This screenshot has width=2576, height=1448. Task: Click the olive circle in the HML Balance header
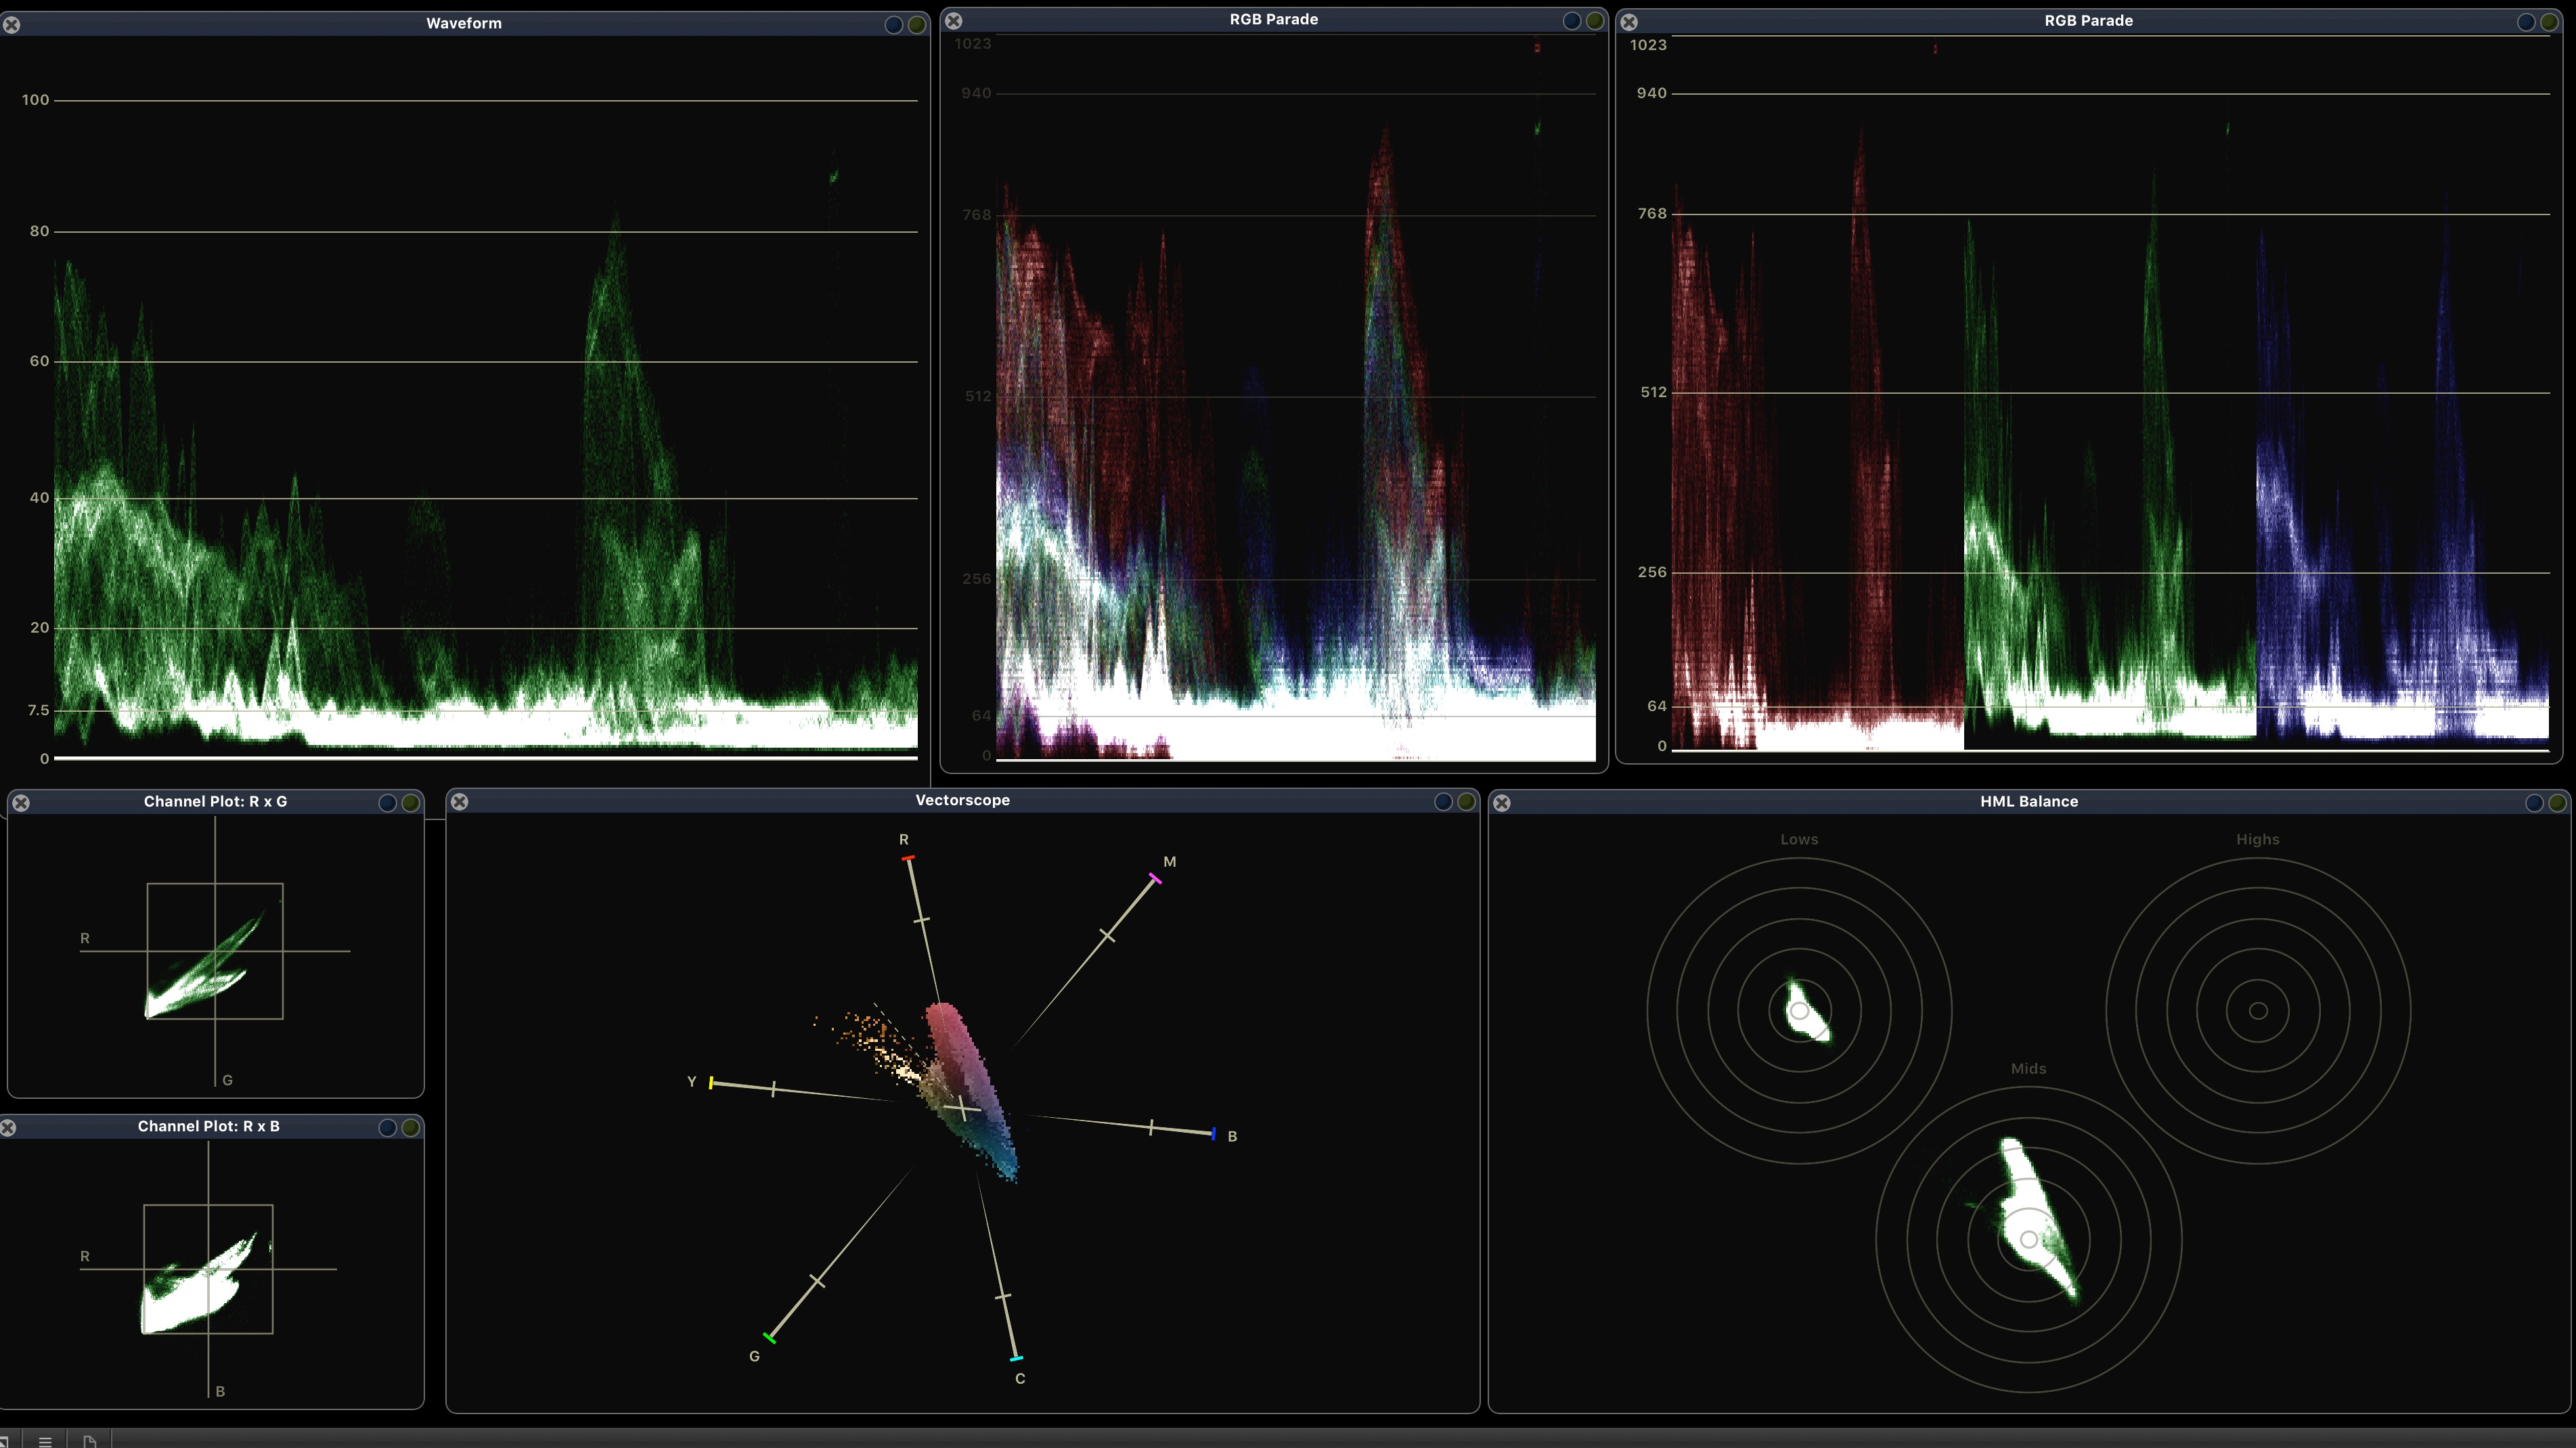(2557, 802)
